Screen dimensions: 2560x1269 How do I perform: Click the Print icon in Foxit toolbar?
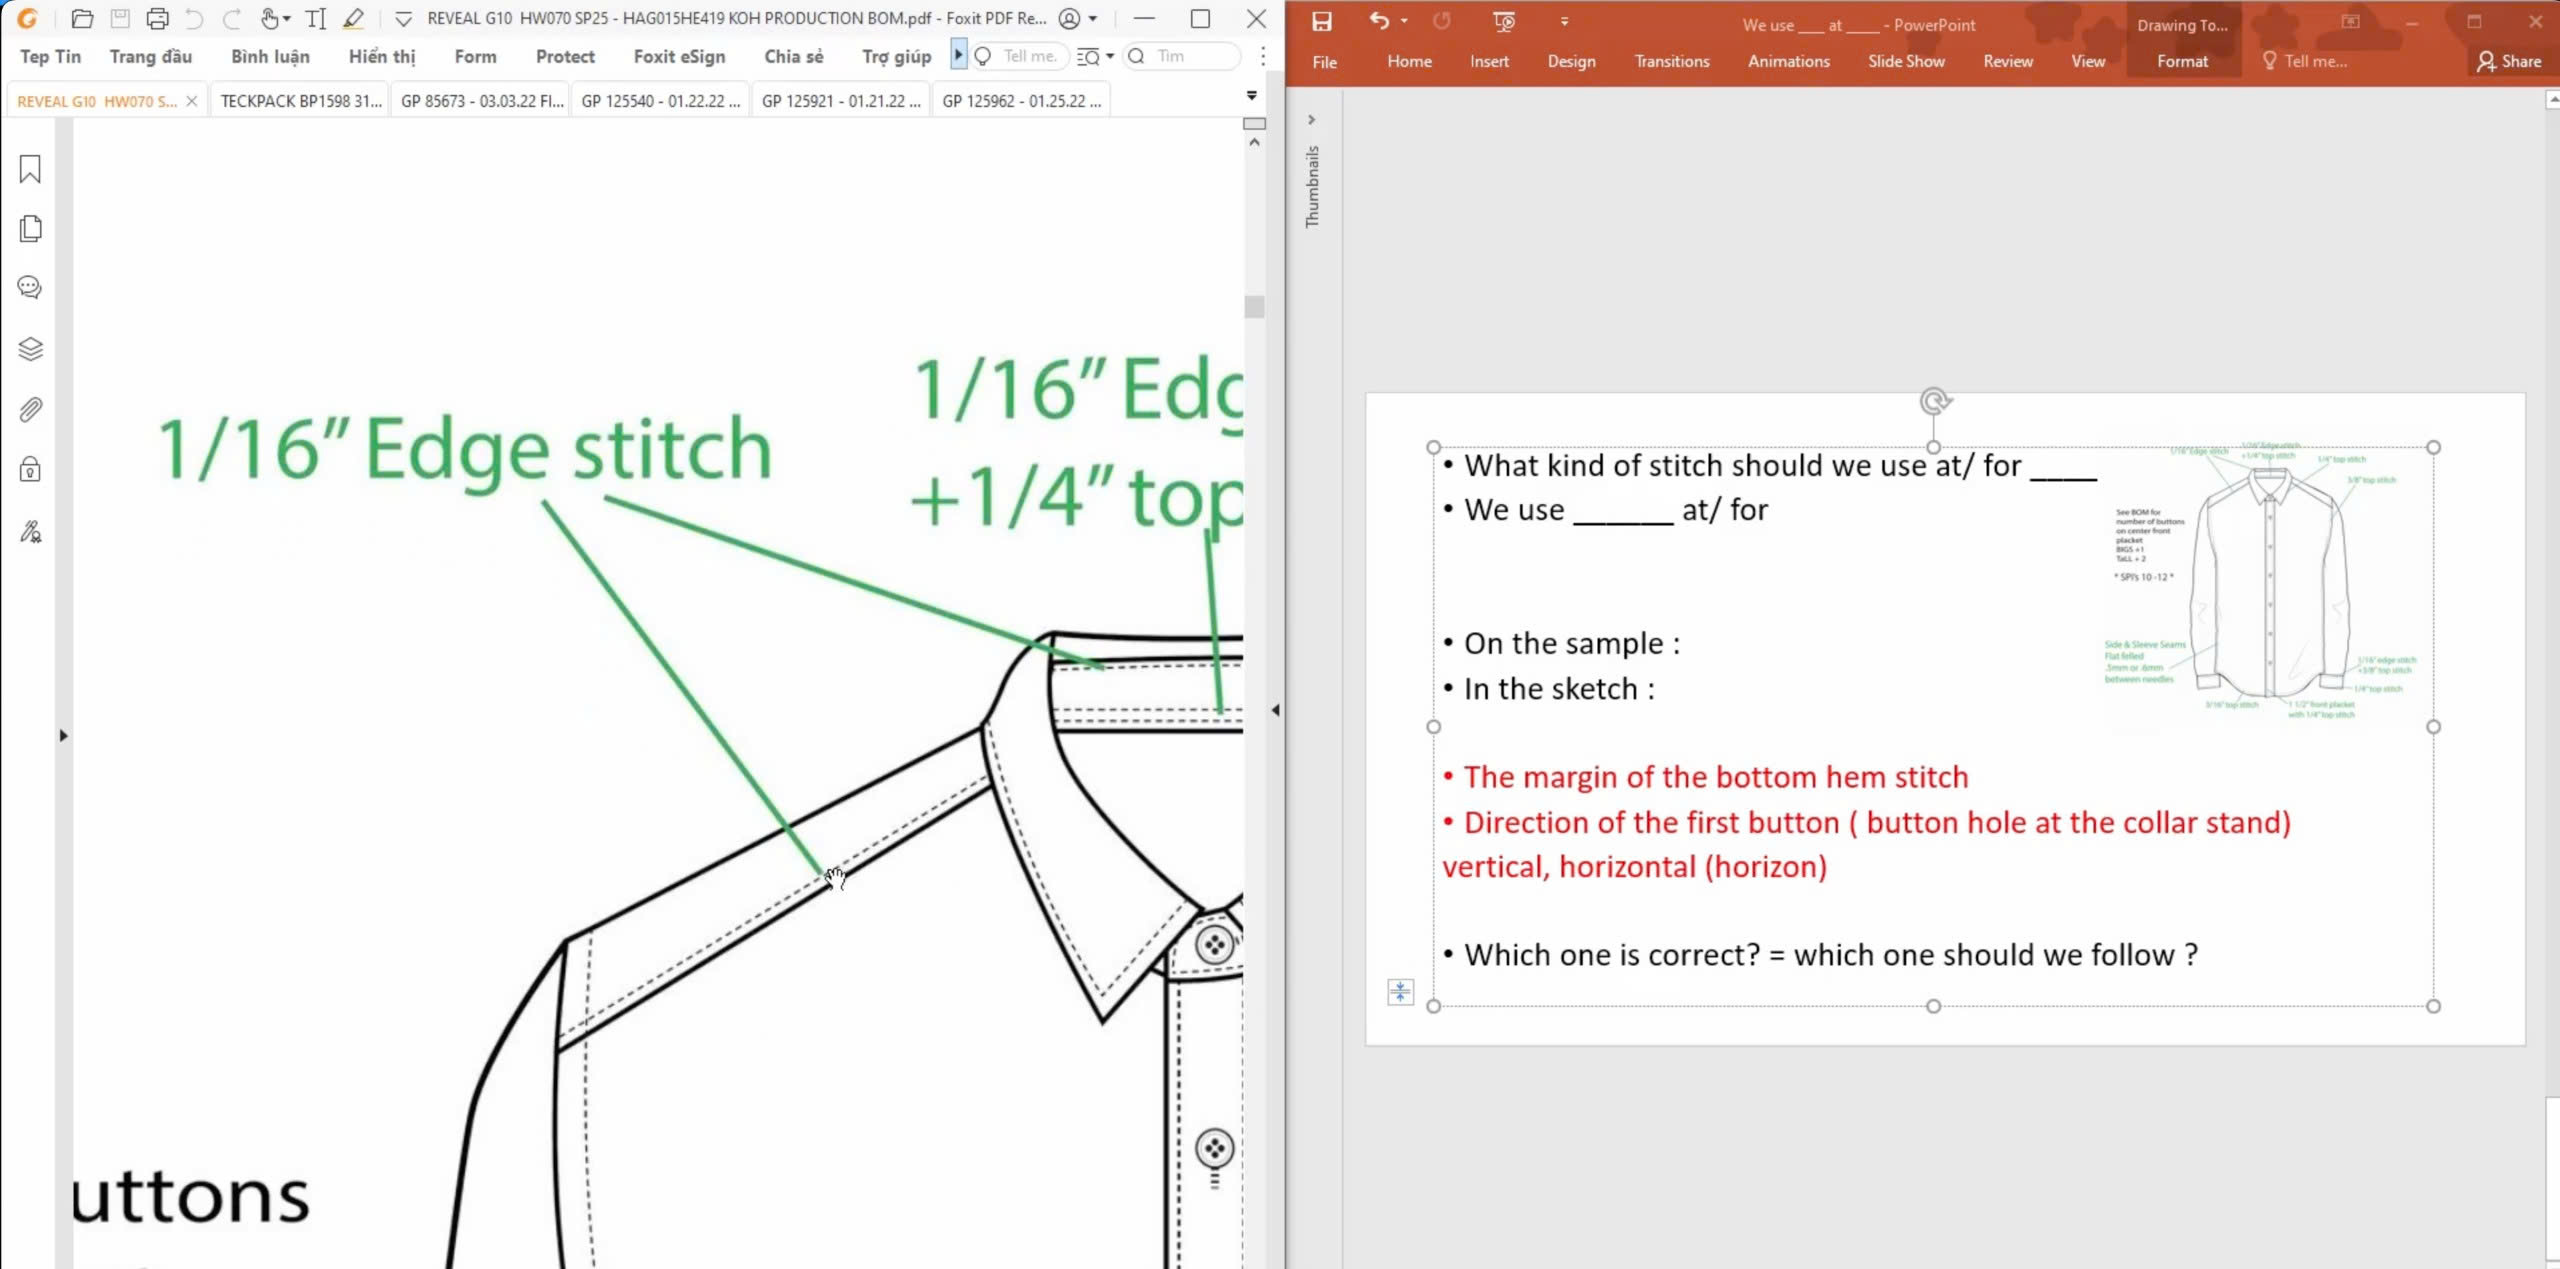[x=157, y=19]
